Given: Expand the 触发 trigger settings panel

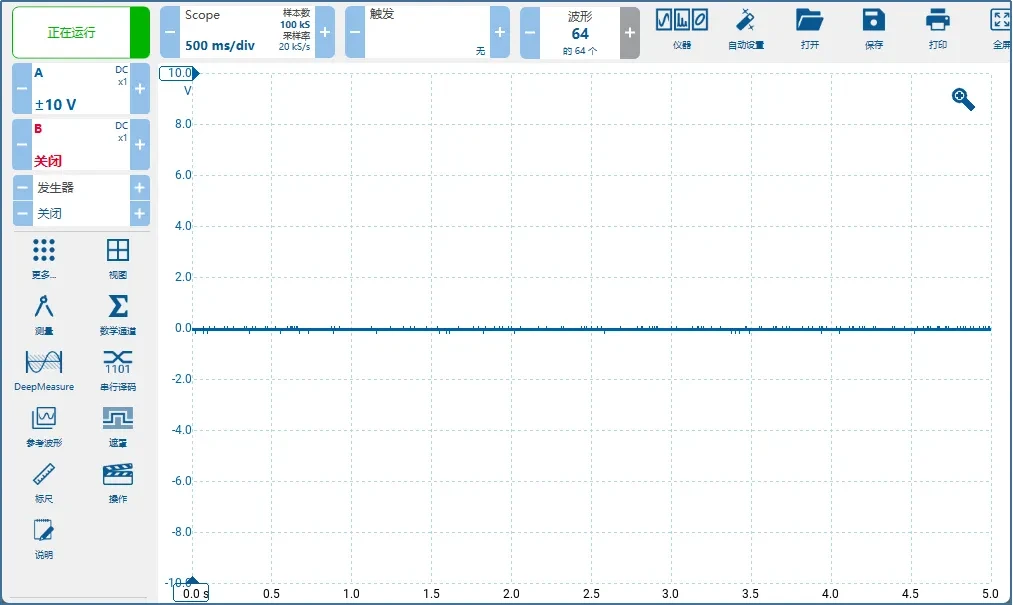Looking at the screenshot, I should coord(427,32).
